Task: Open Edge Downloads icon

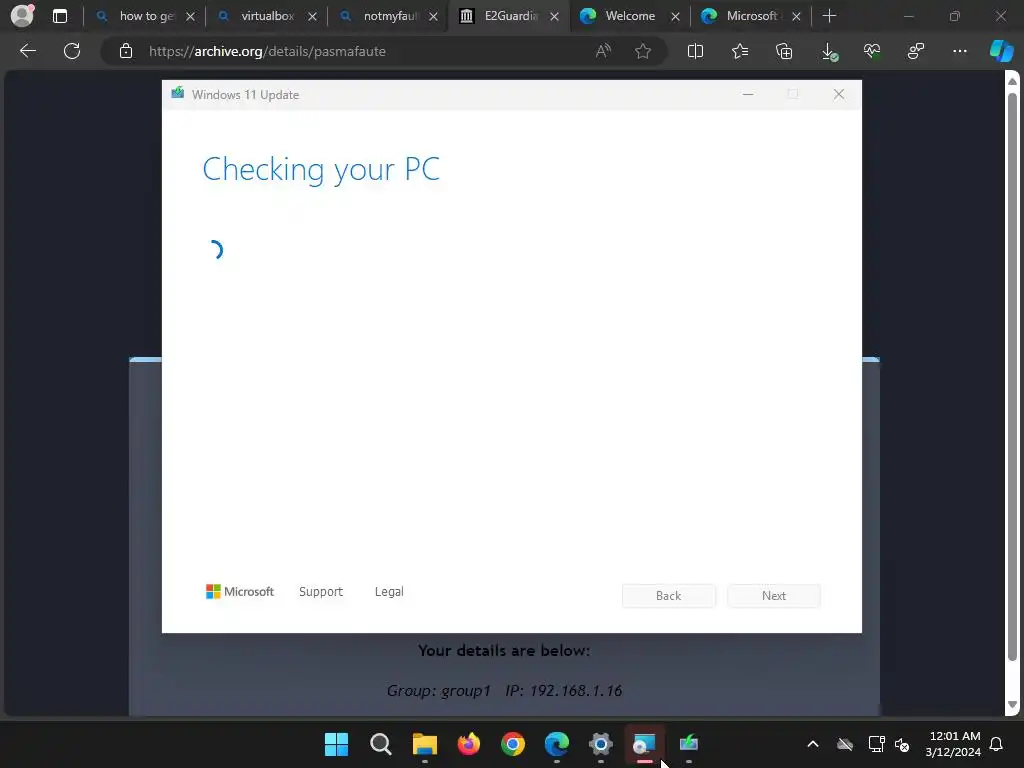Action: click(x=829, y=52)
